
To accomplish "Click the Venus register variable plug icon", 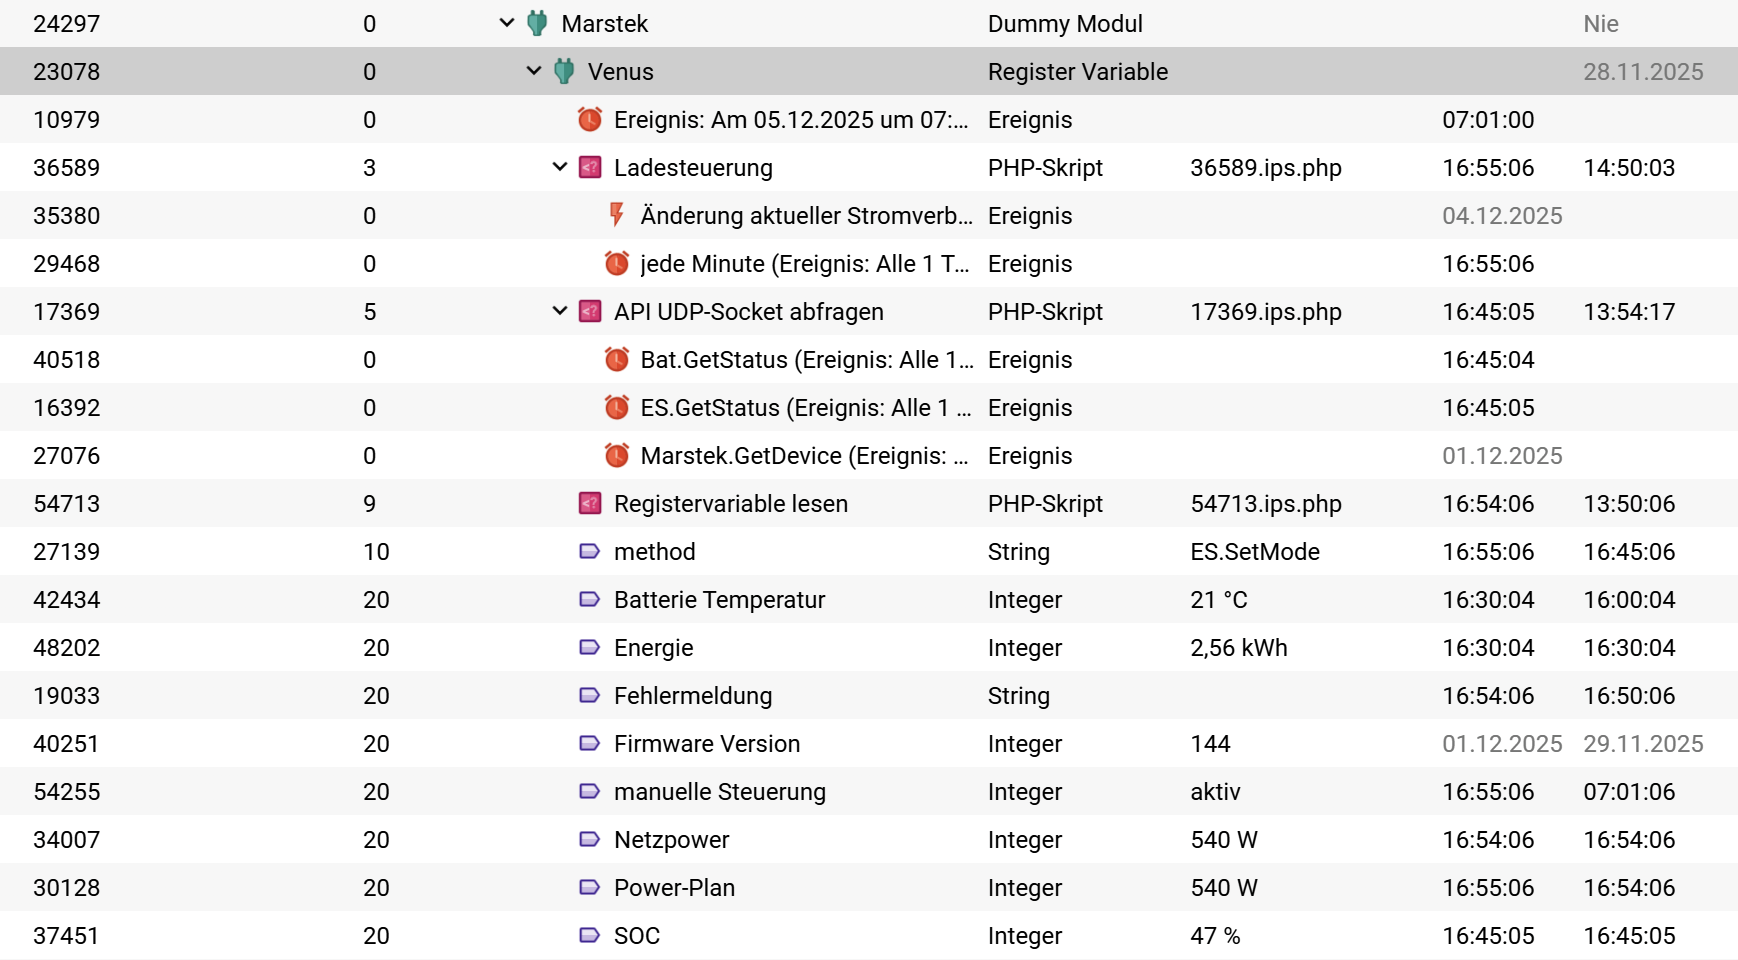I will pos(564,71).
